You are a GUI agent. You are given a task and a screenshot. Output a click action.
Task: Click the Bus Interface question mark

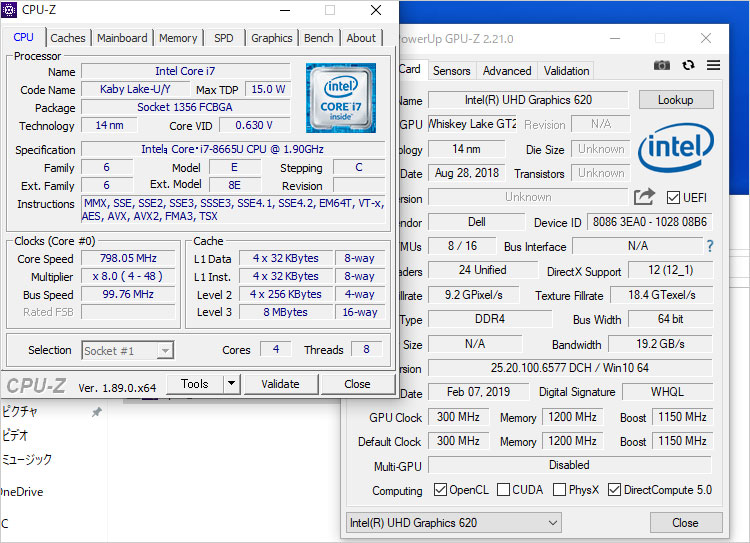[x=710, y=246]
